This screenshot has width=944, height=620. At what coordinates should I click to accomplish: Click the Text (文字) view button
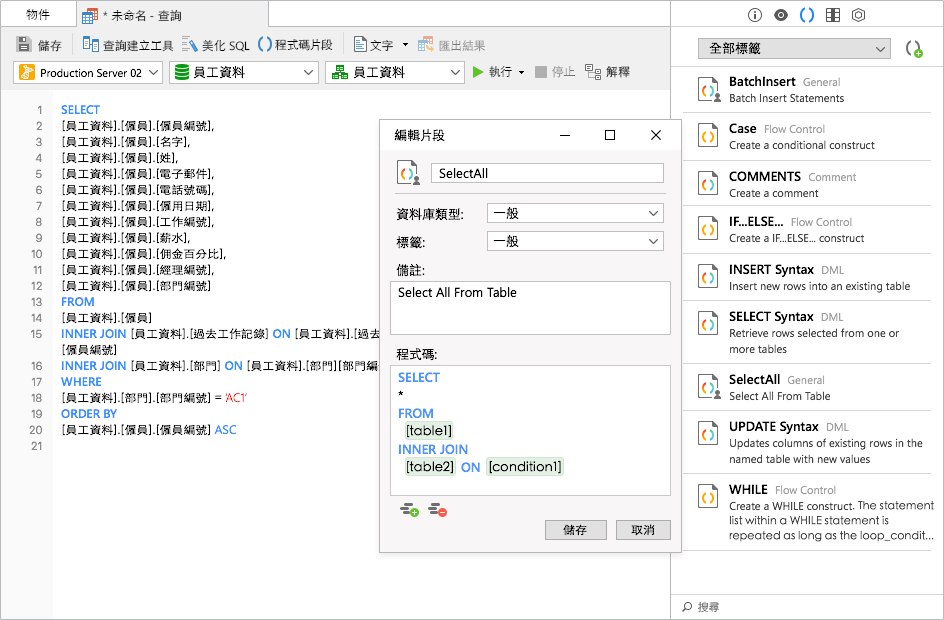coord(373,45)
